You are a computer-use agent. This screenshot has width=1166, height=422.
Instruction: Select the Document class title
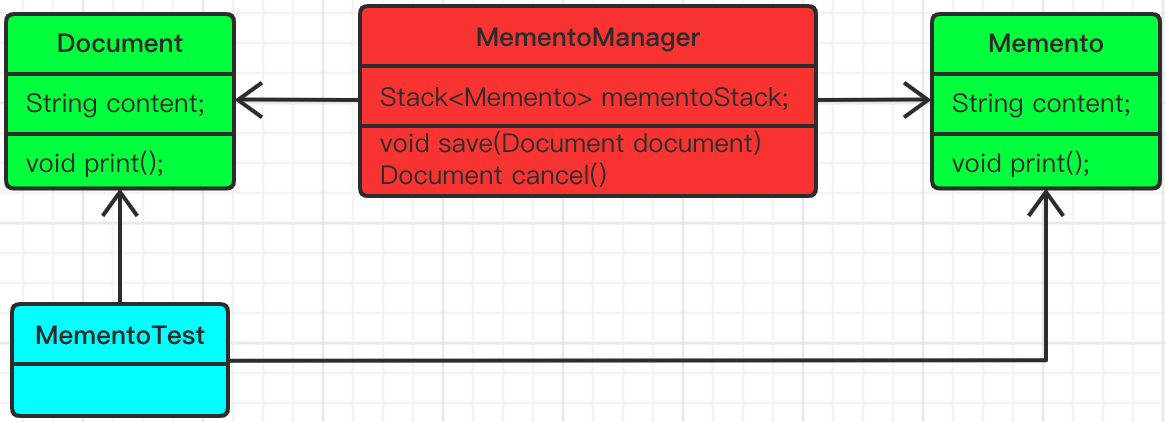[x=120, y=43]
